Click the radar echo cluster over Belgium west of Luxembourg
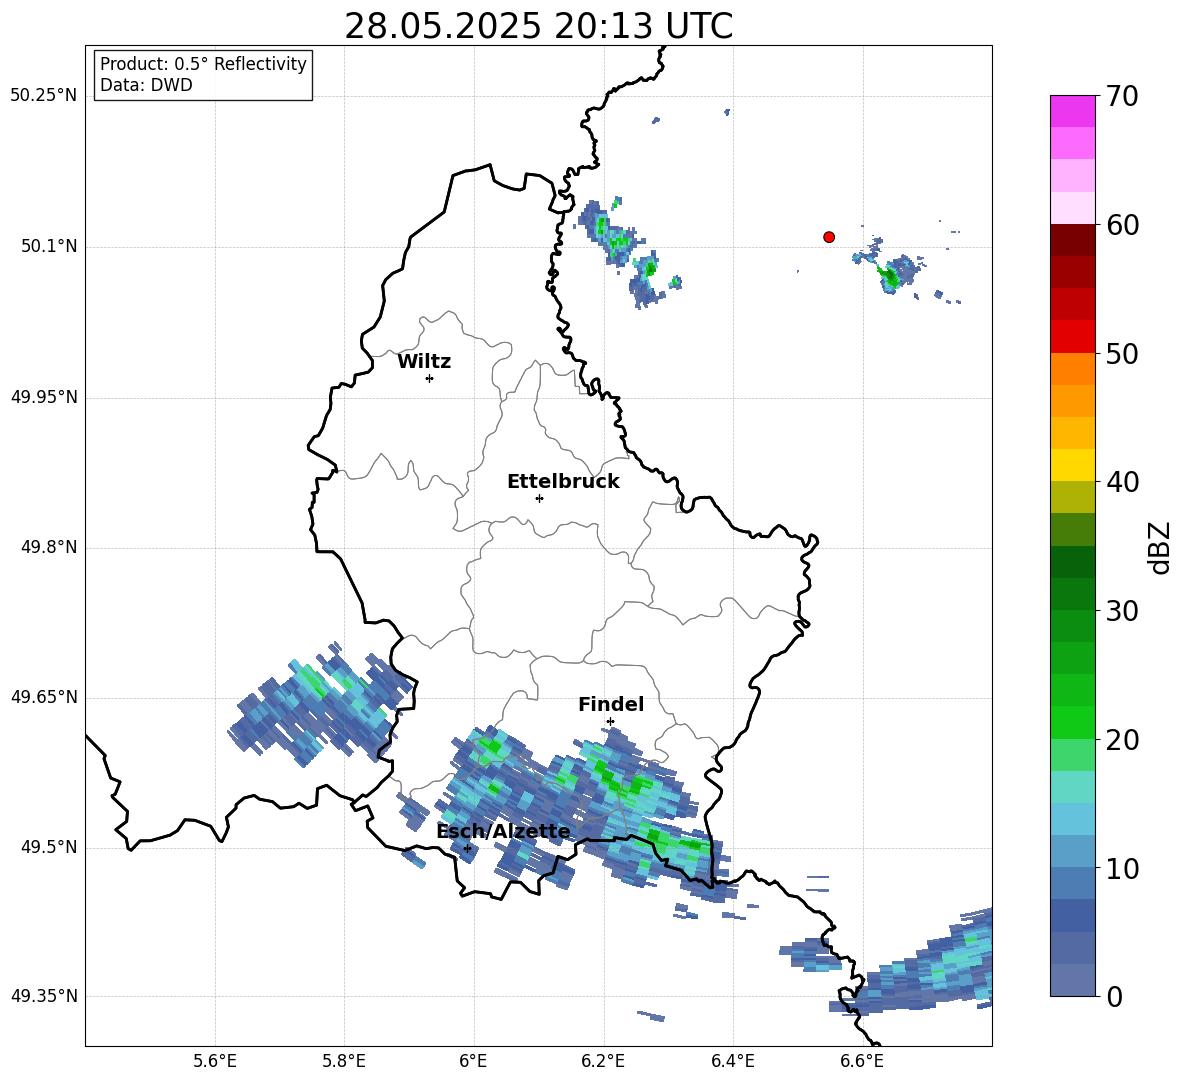This screenshot has width=1184, height=1081. click(x=321, y=706)
